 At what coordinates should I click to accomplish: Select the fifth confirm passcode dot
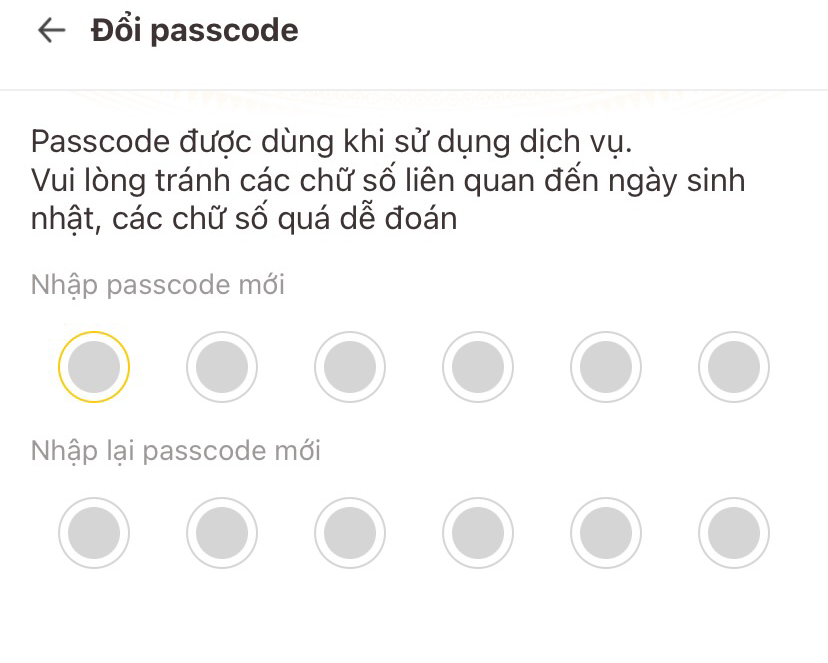[605, 532]
